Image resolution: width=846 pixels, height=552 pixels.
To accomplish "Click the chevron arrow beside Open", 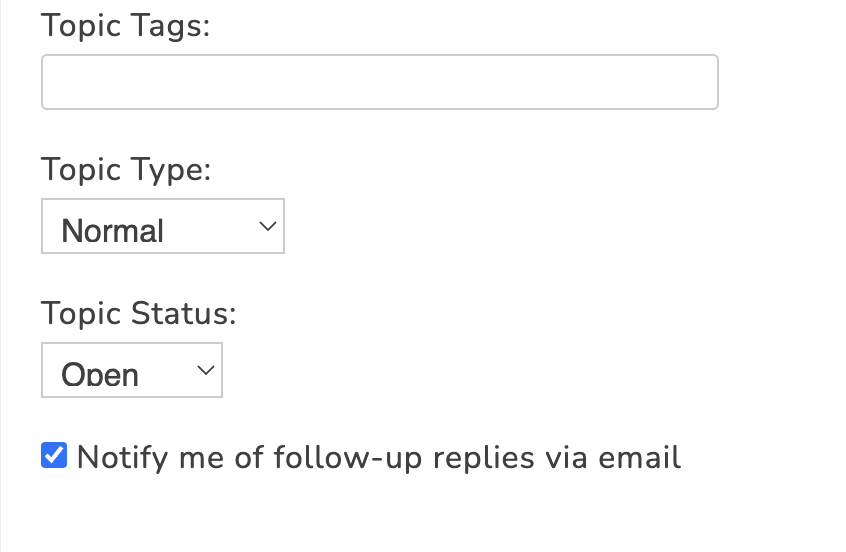I will pyautogui.click(x=206, y=370).
